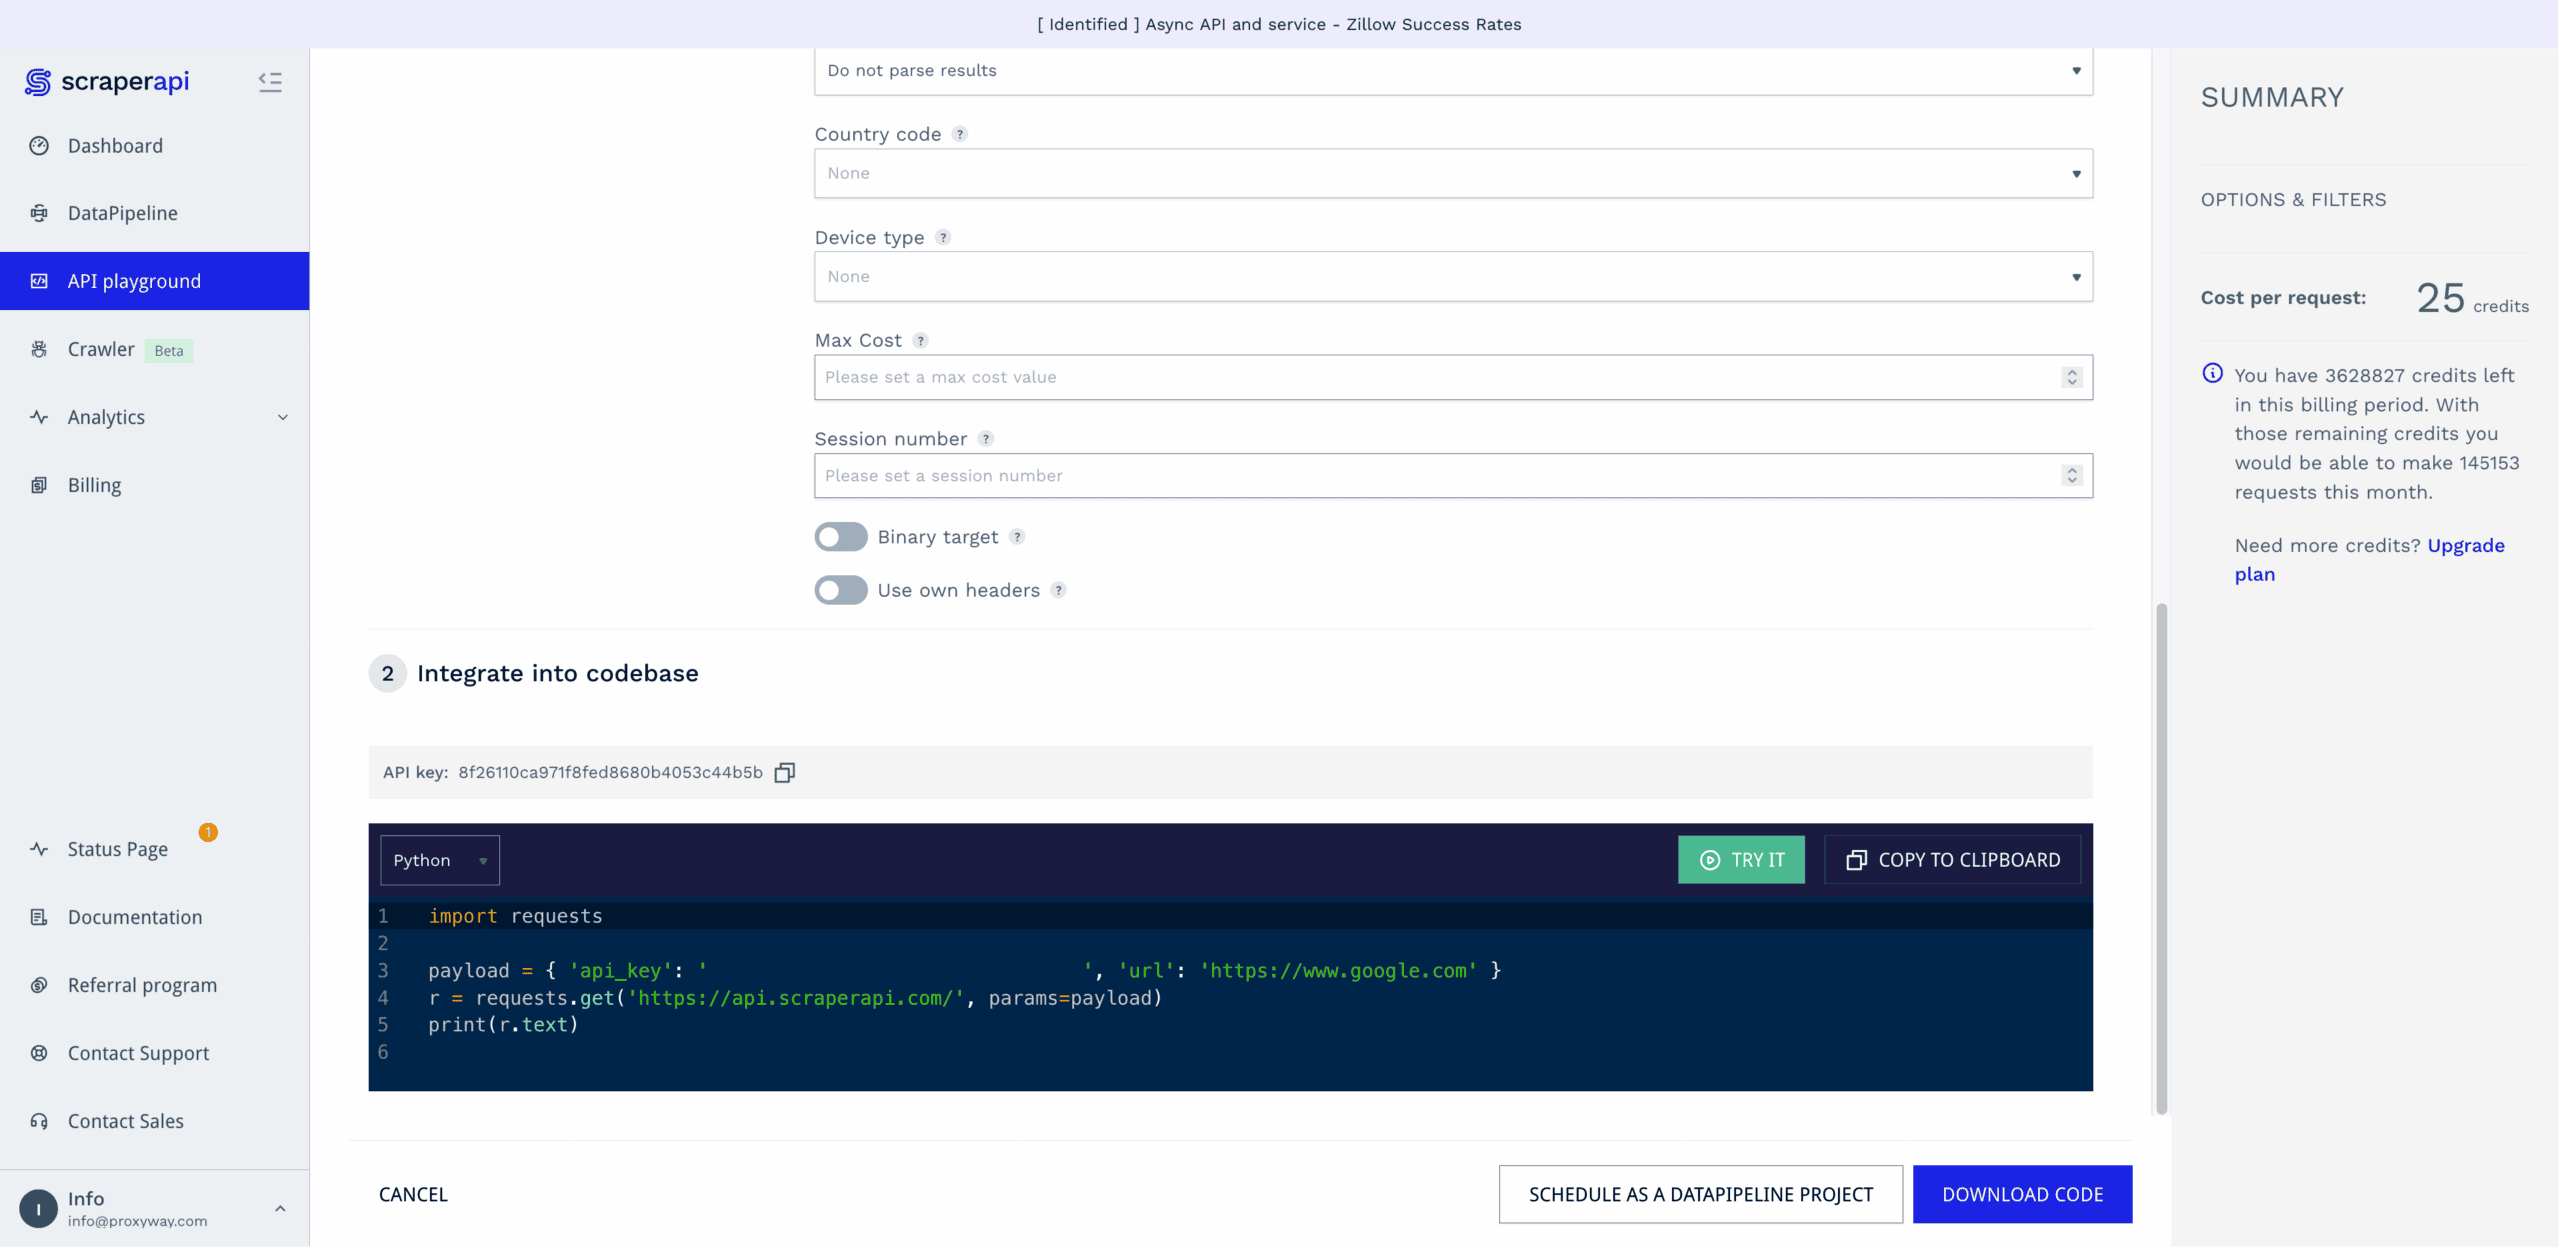The height and width of the screenshot is (1248, 2560).
Task: Turn on the Use own headers switch
Action: click(x=840, y=590)
